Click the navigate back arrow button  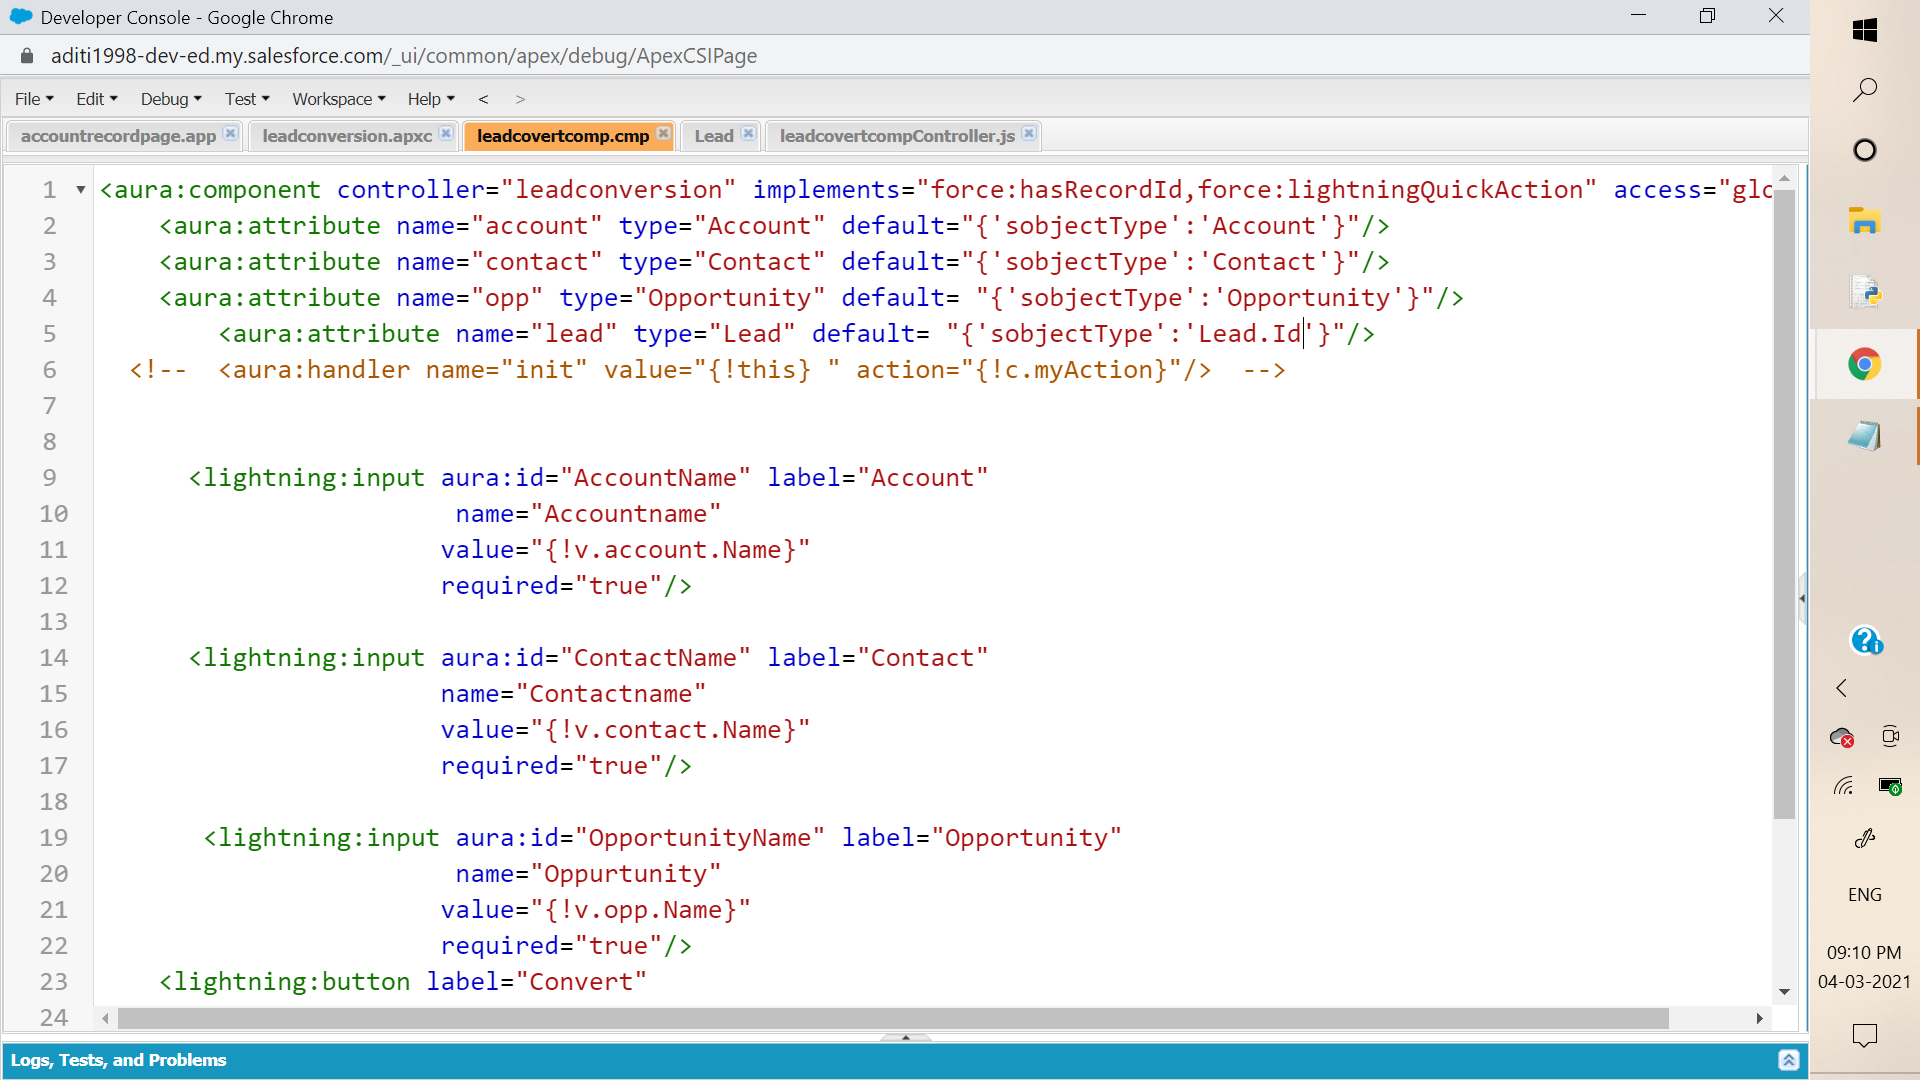tap(483, 99)
